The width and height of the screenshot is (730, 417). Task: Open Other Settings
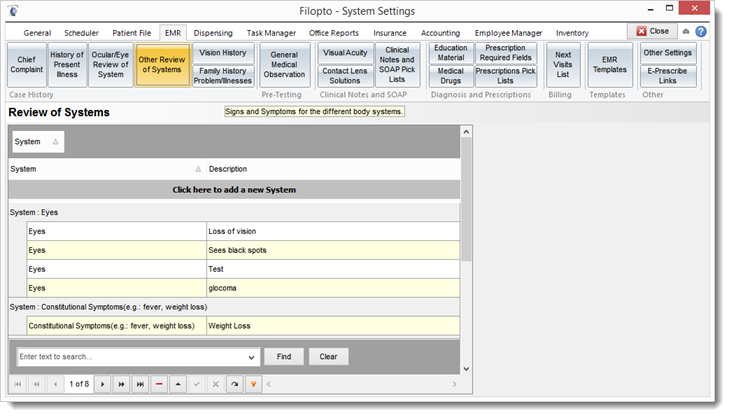tap(668, 53)
